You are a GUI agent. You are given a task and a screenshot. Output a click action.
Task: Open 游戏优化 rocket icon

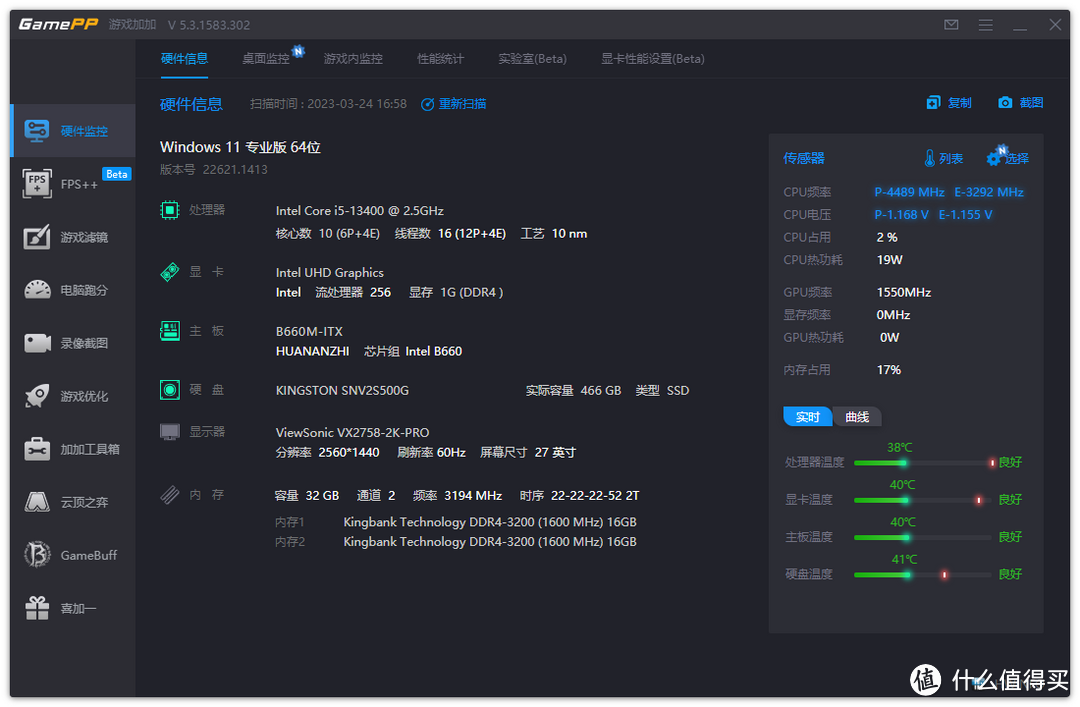[37, 396]
